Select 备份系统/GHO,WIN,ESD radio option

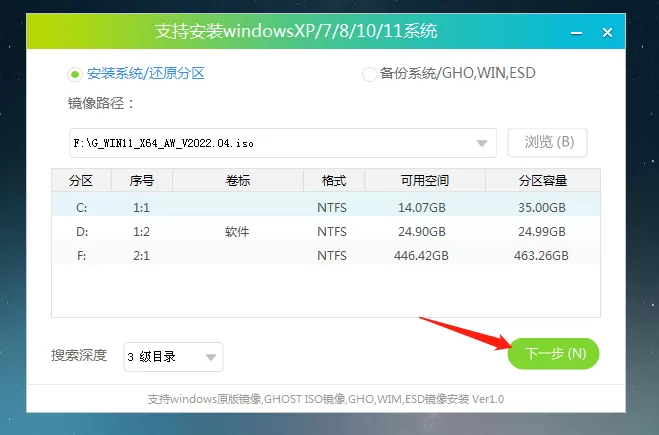pos(369,74)
